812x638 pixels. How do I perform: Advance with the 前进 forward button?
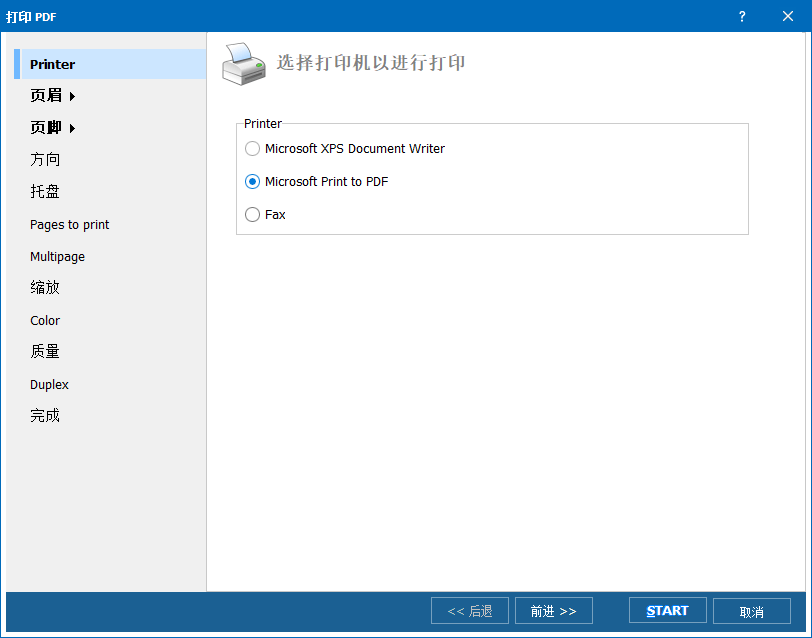tap(553, 610)
